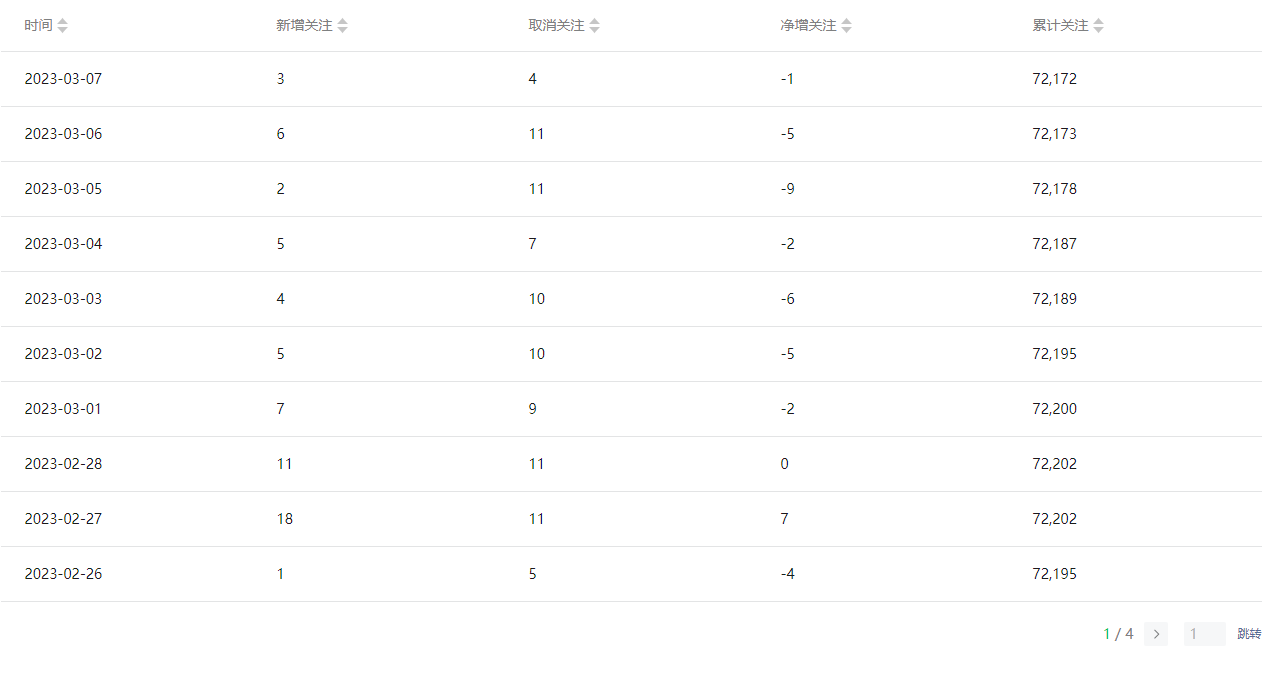Click the 累计关注 column header text

click(1060, 26)
